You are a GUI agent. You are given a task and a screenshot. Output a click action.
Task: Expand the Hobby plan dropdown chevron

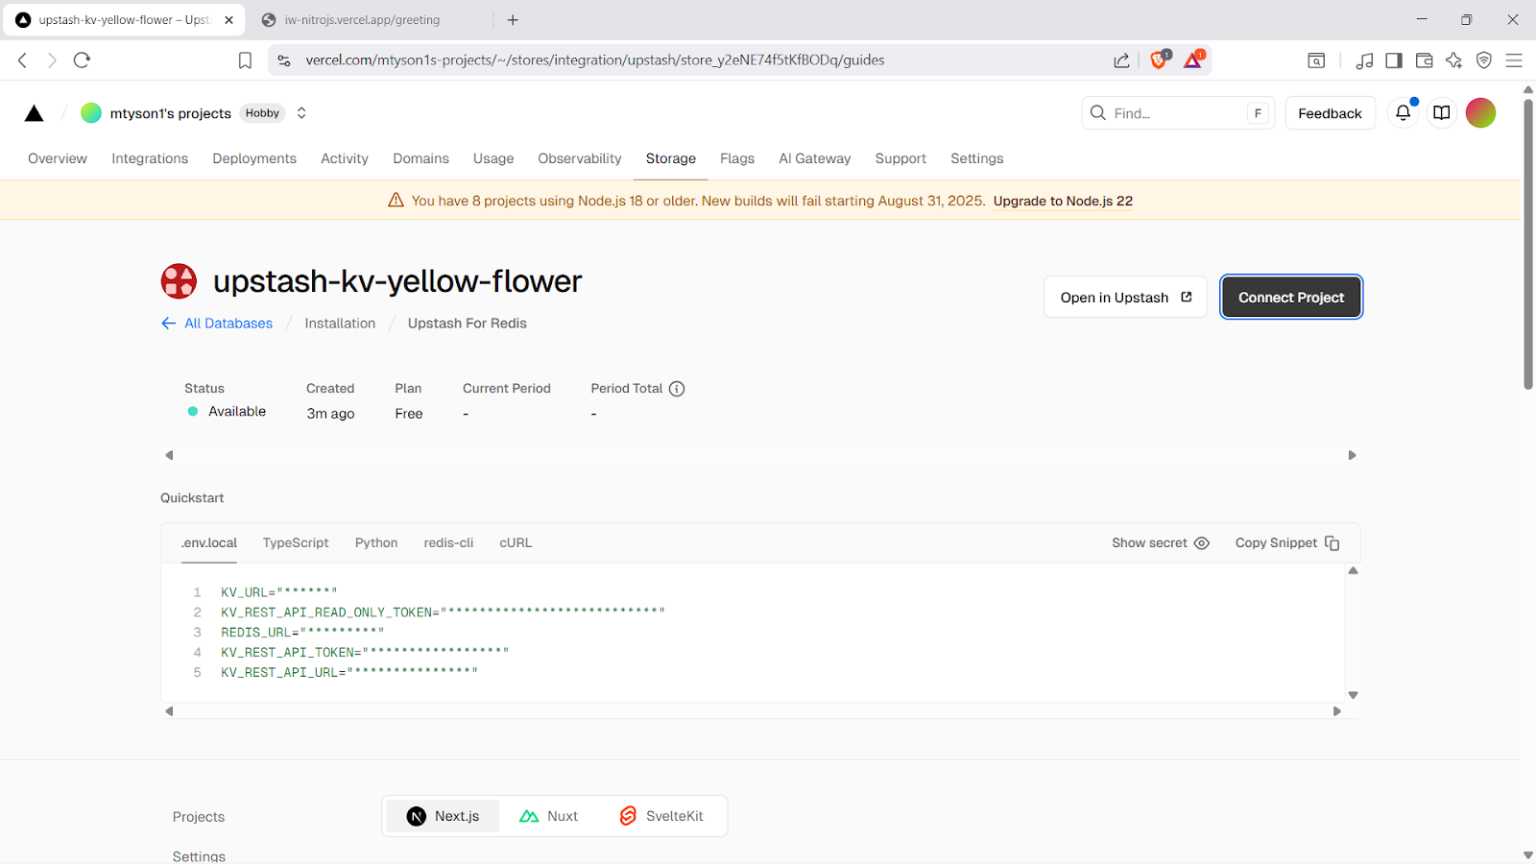[300, 113]
